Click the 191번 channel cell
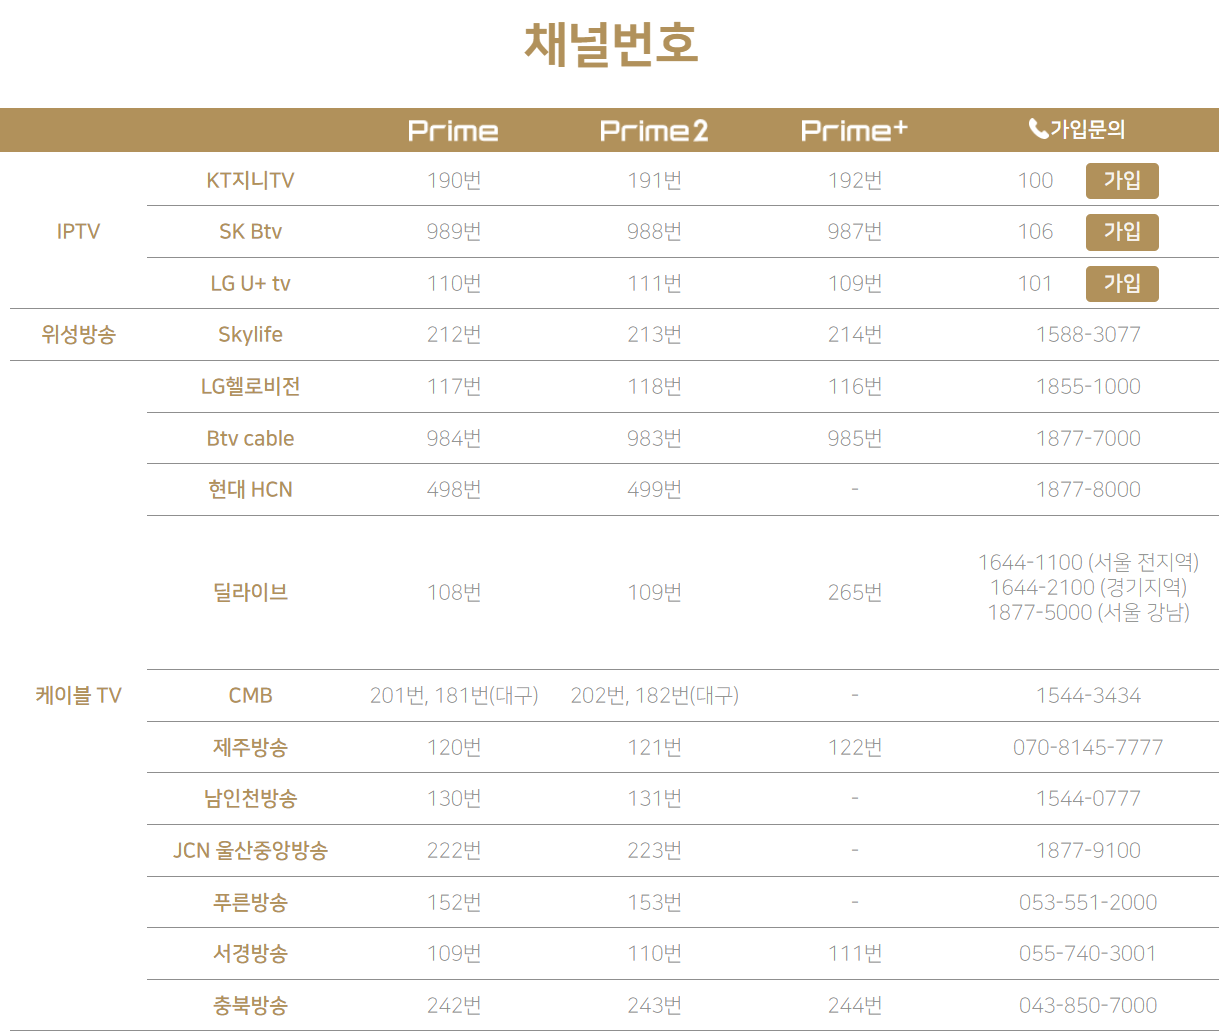 655,181
